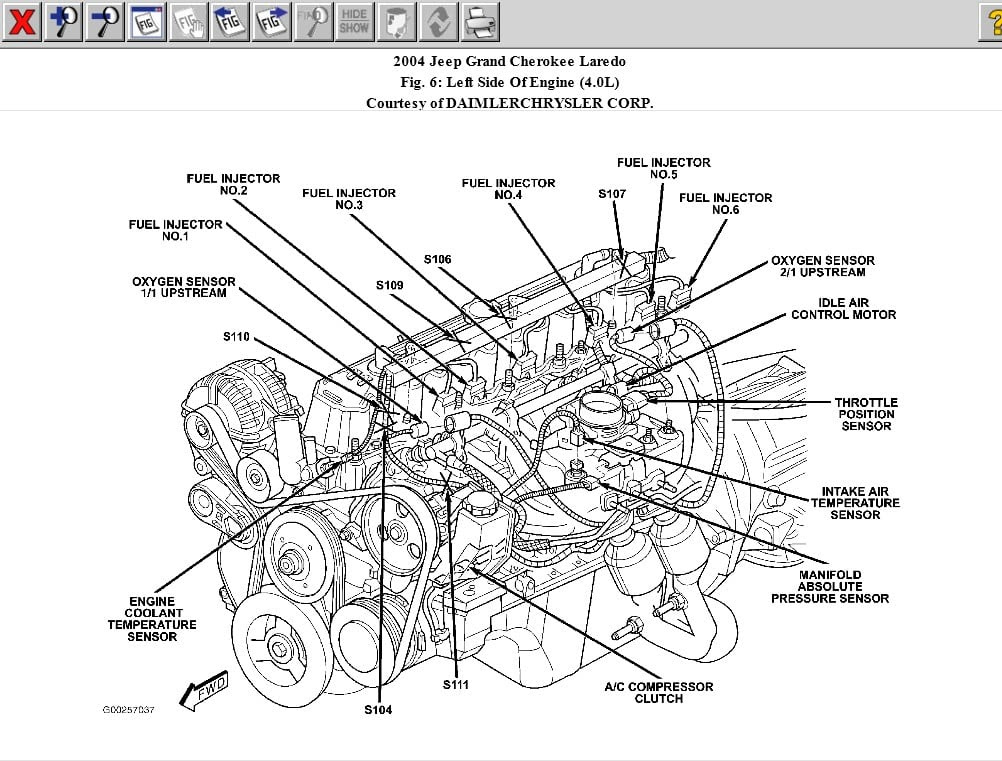Go to previous figure

pos(229,22)
